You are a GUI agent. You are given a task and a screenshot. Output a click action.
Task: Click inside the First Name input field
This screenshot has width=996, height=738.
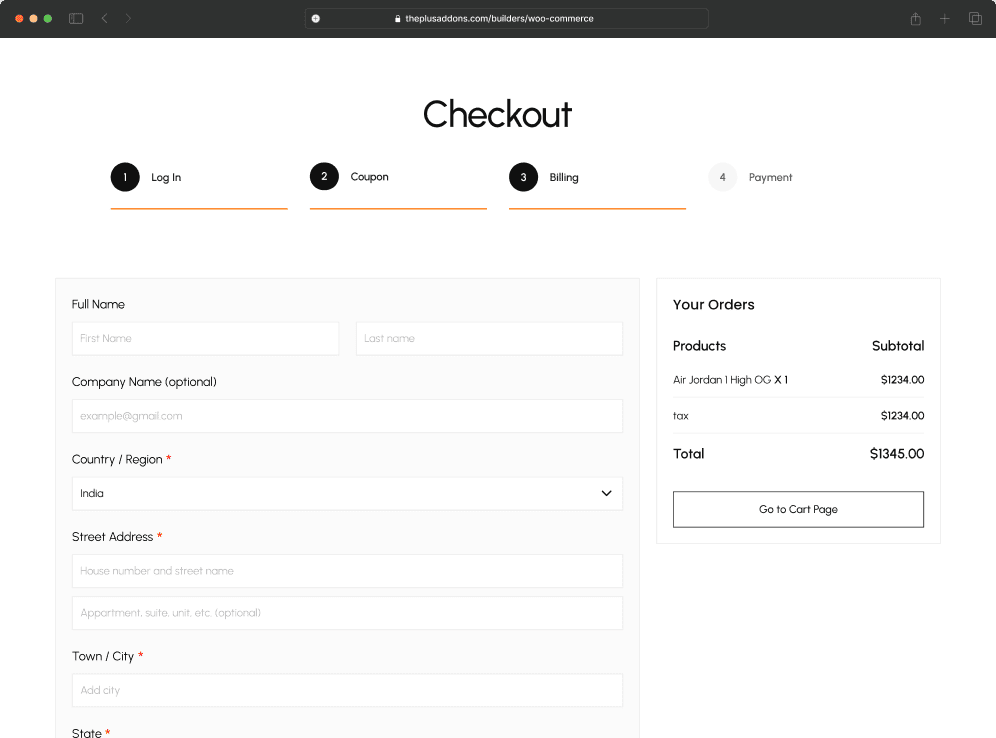click(x=205, y=338)
